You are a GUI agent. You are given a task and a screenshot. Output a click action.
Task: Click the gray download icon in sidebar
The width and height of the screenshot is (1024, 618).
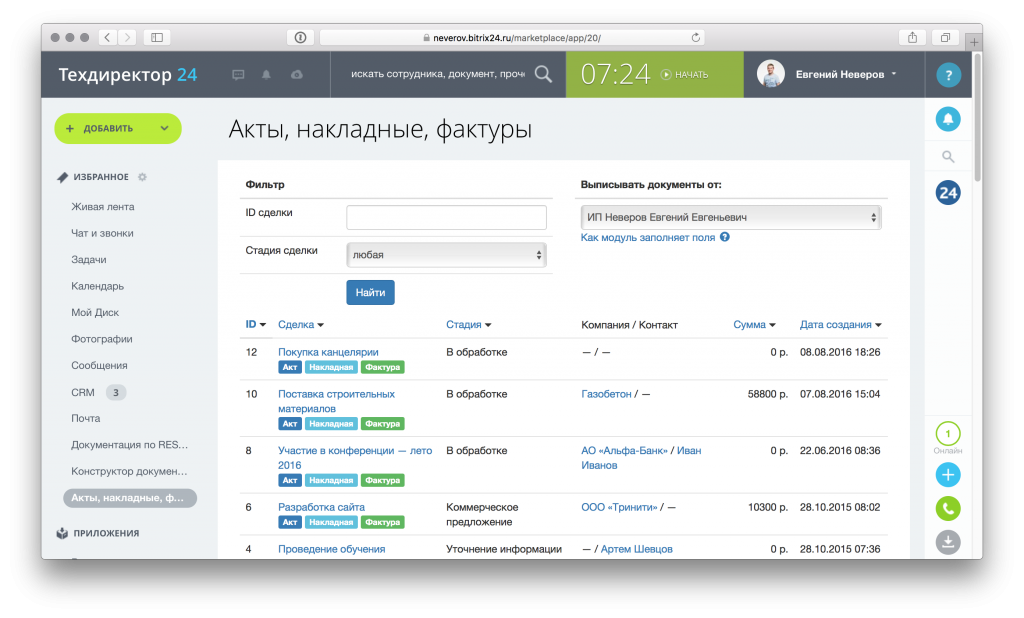pyautogui.click(x=948, y=542)
